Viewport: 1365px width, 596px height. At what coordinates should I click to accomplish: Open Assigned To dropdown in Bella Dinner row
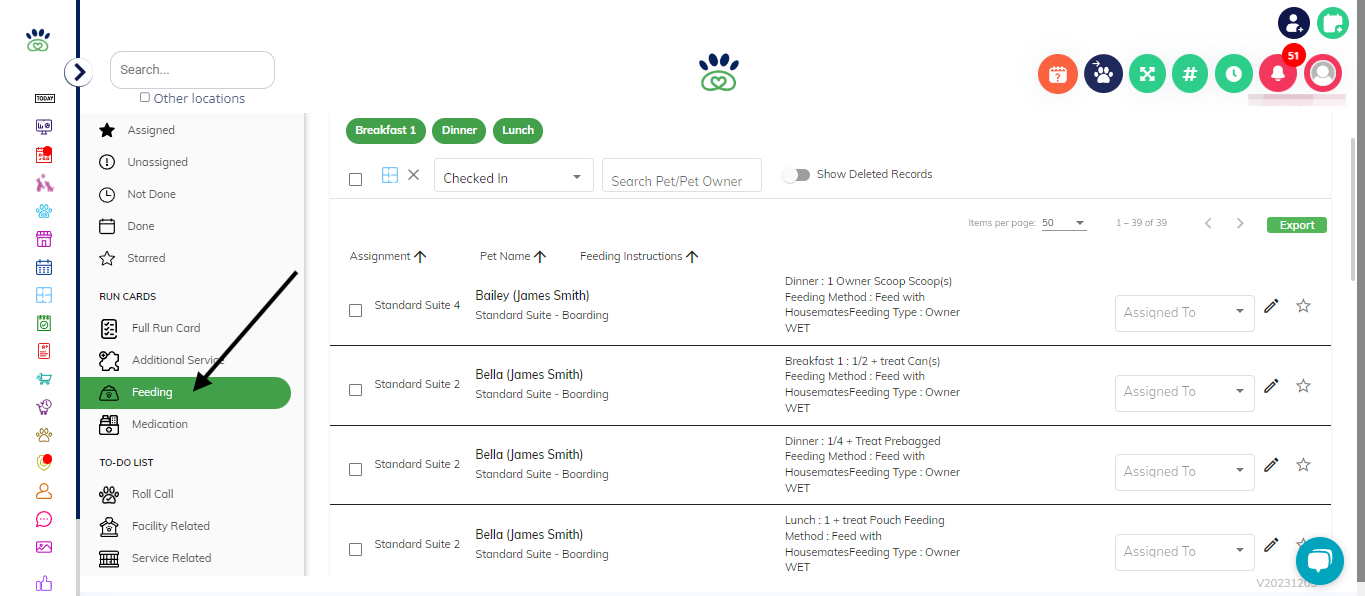tap(1185, 471)
